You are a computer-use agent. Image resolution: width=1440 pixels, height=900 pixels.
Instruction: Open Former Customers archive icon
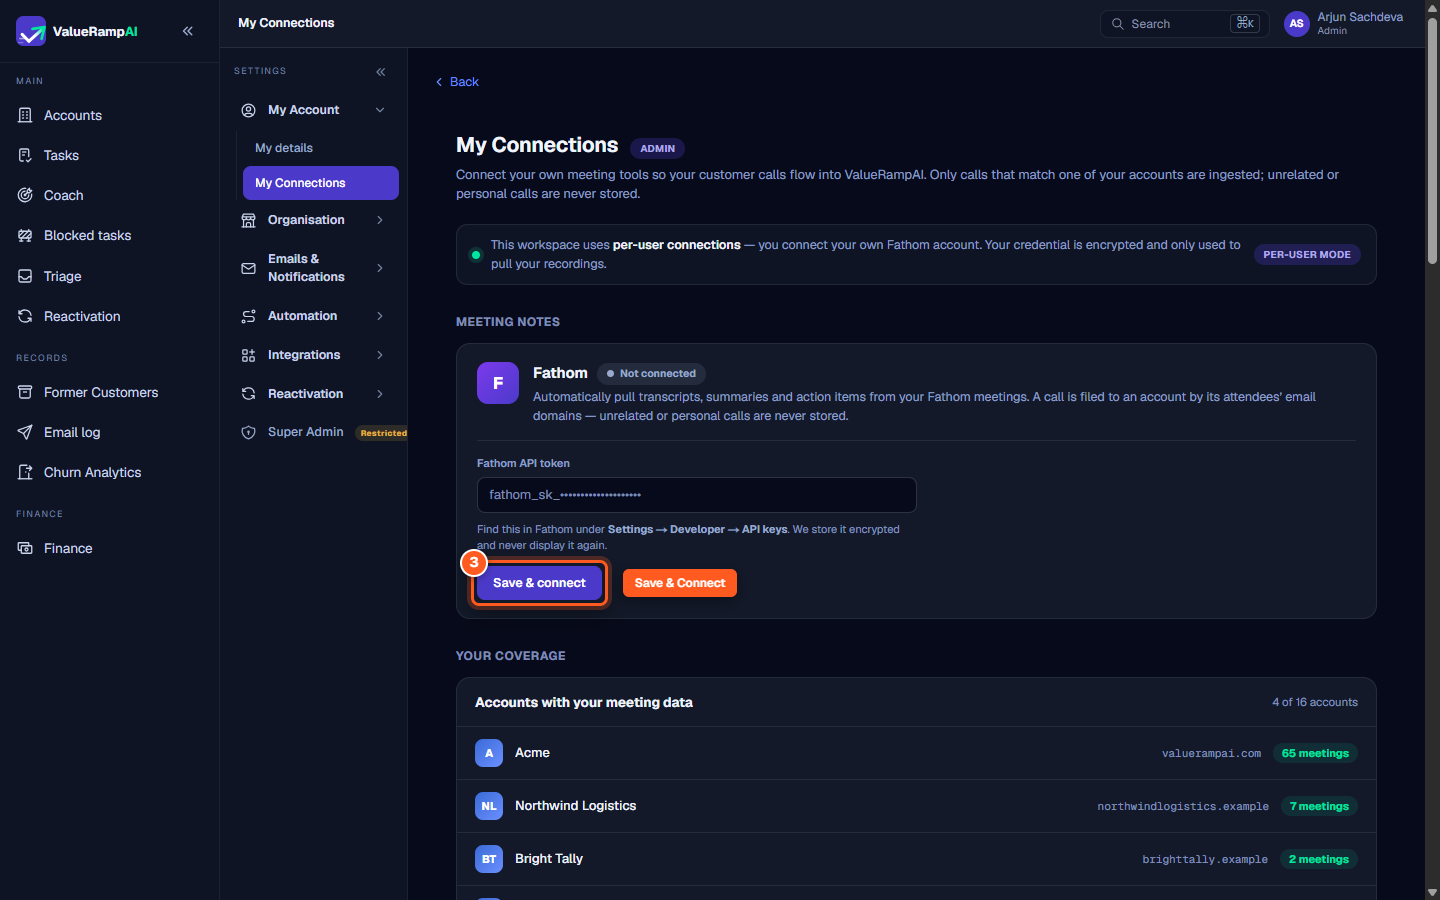coord(25,392)
